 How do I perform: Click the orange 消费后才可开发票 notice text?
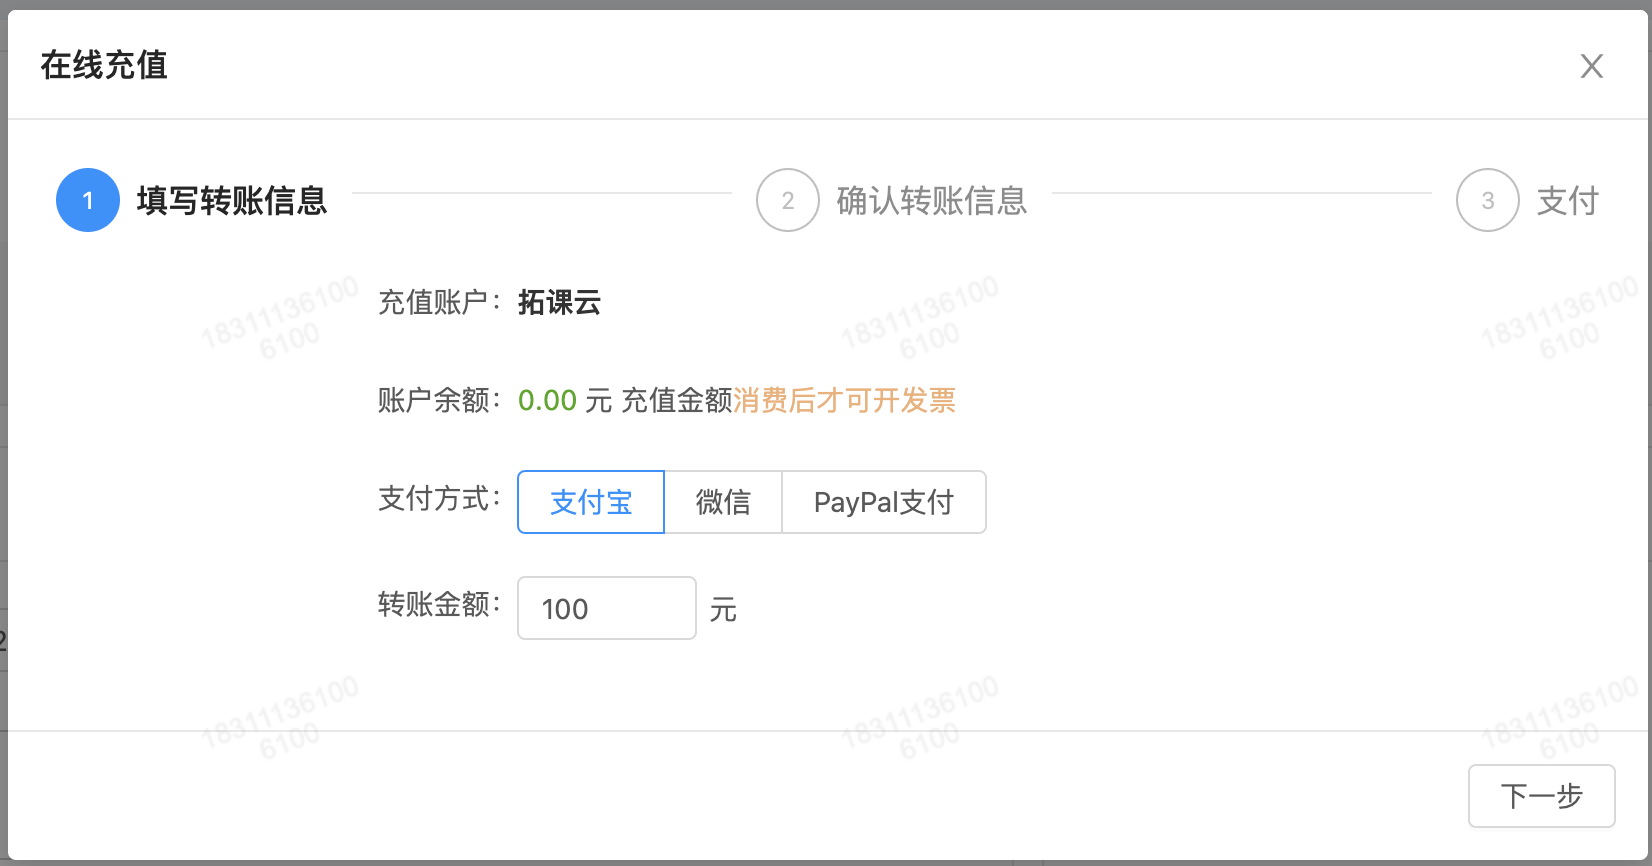click(845, 400)
